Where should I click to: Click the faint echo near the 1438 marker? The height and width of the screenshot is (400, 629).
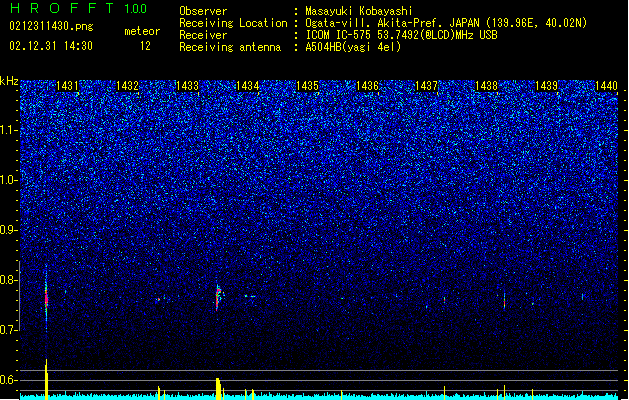tap(504, 301)
